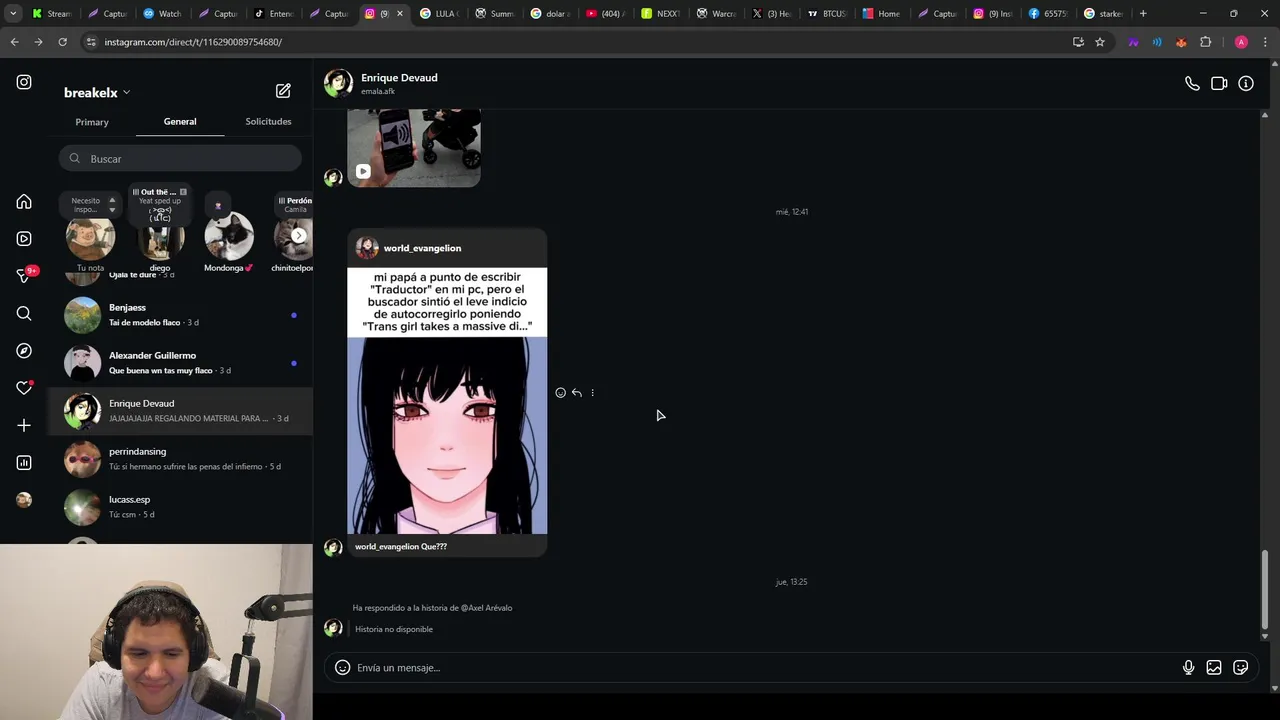Reload the page in browser toolbar
This screenshot has width=1280, height=720.
click(62, 42)
